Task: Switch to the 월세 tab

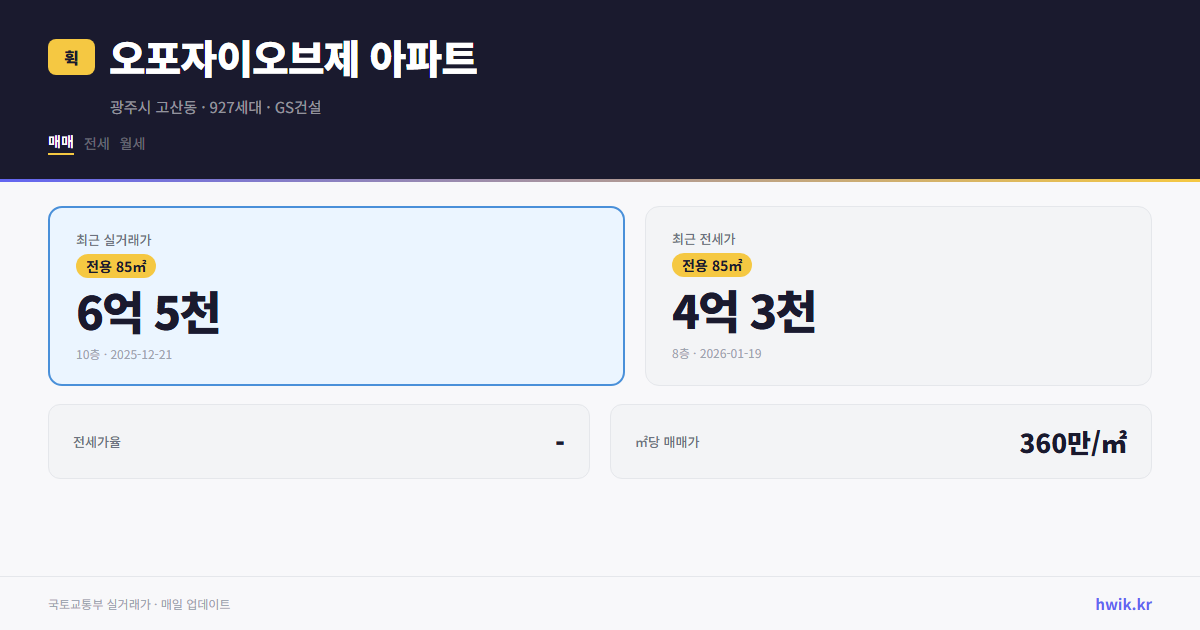Action: (x=132, y=143)
